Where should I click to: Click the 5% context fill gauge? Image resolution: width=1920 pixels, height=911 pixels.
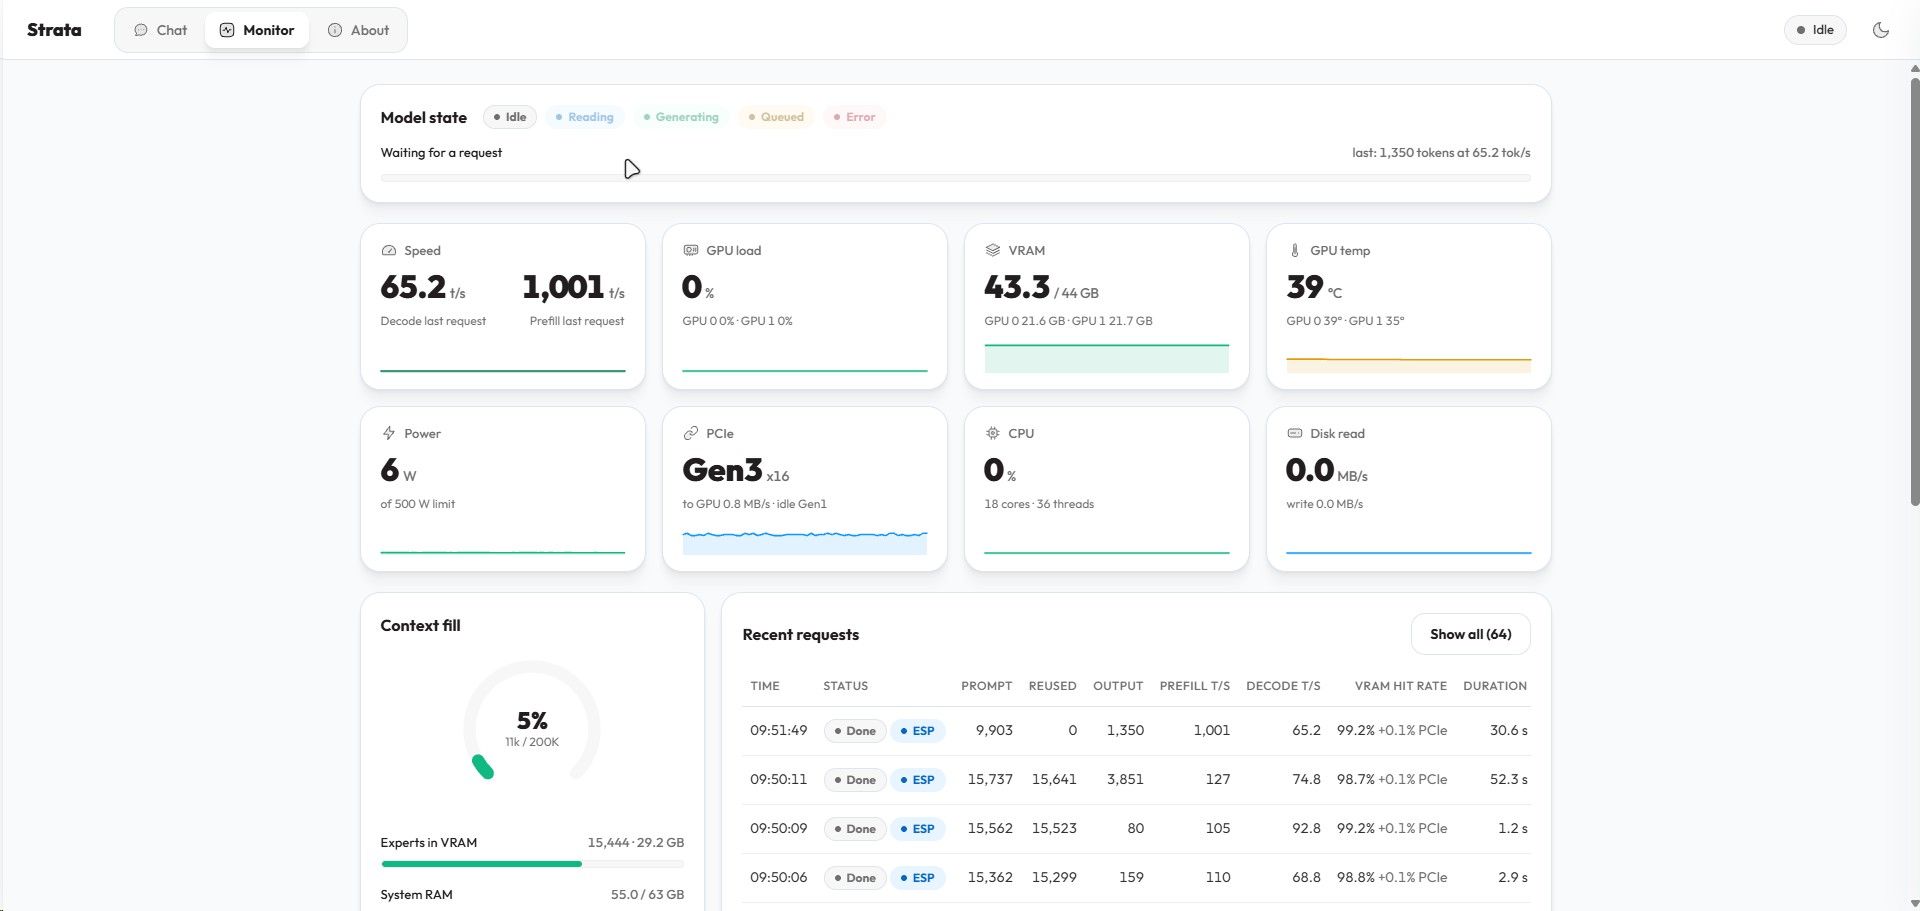pos(532,721)
